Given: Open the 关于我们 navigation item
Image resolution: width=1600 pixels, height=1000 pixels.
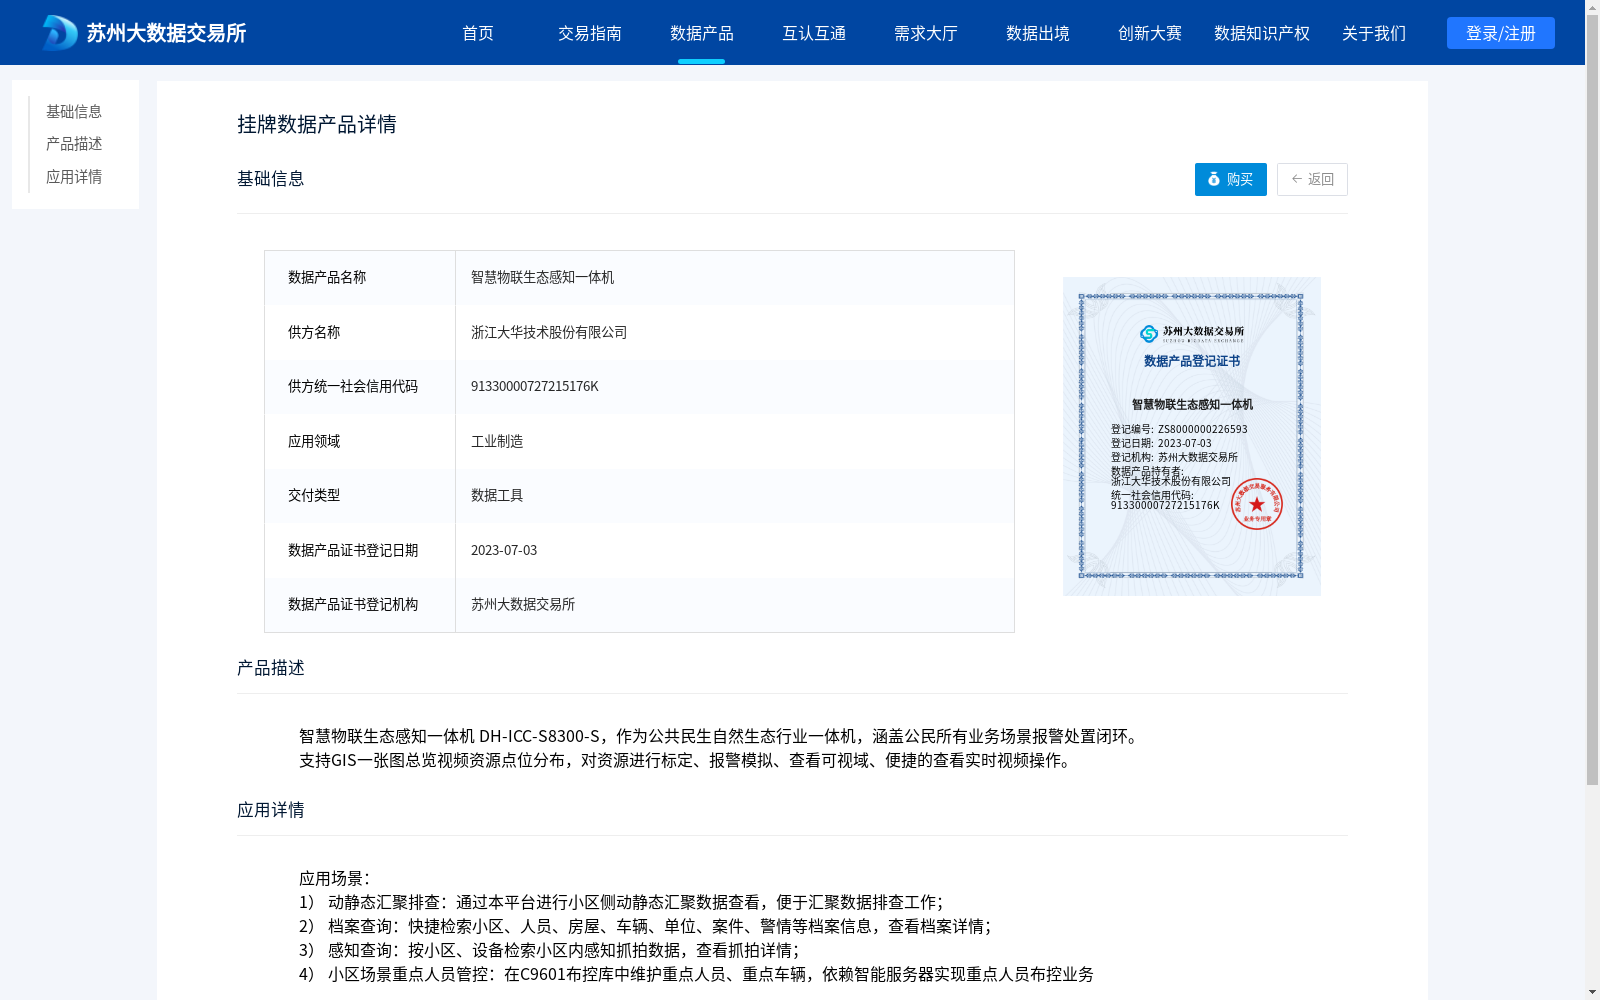Looking at the screenshot, I should pyautogui.click(x=1374, y=33).
